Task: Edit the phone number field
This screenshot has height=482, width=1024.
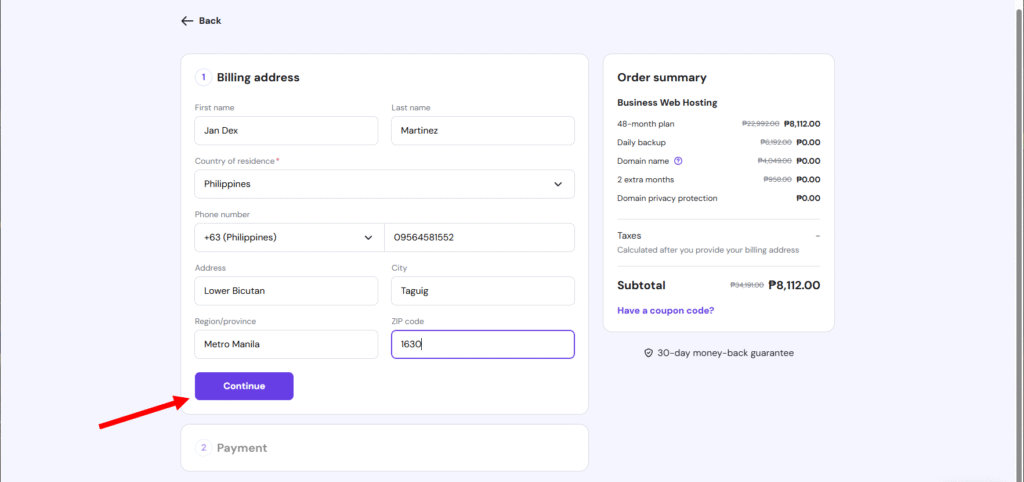Action: 479,238
